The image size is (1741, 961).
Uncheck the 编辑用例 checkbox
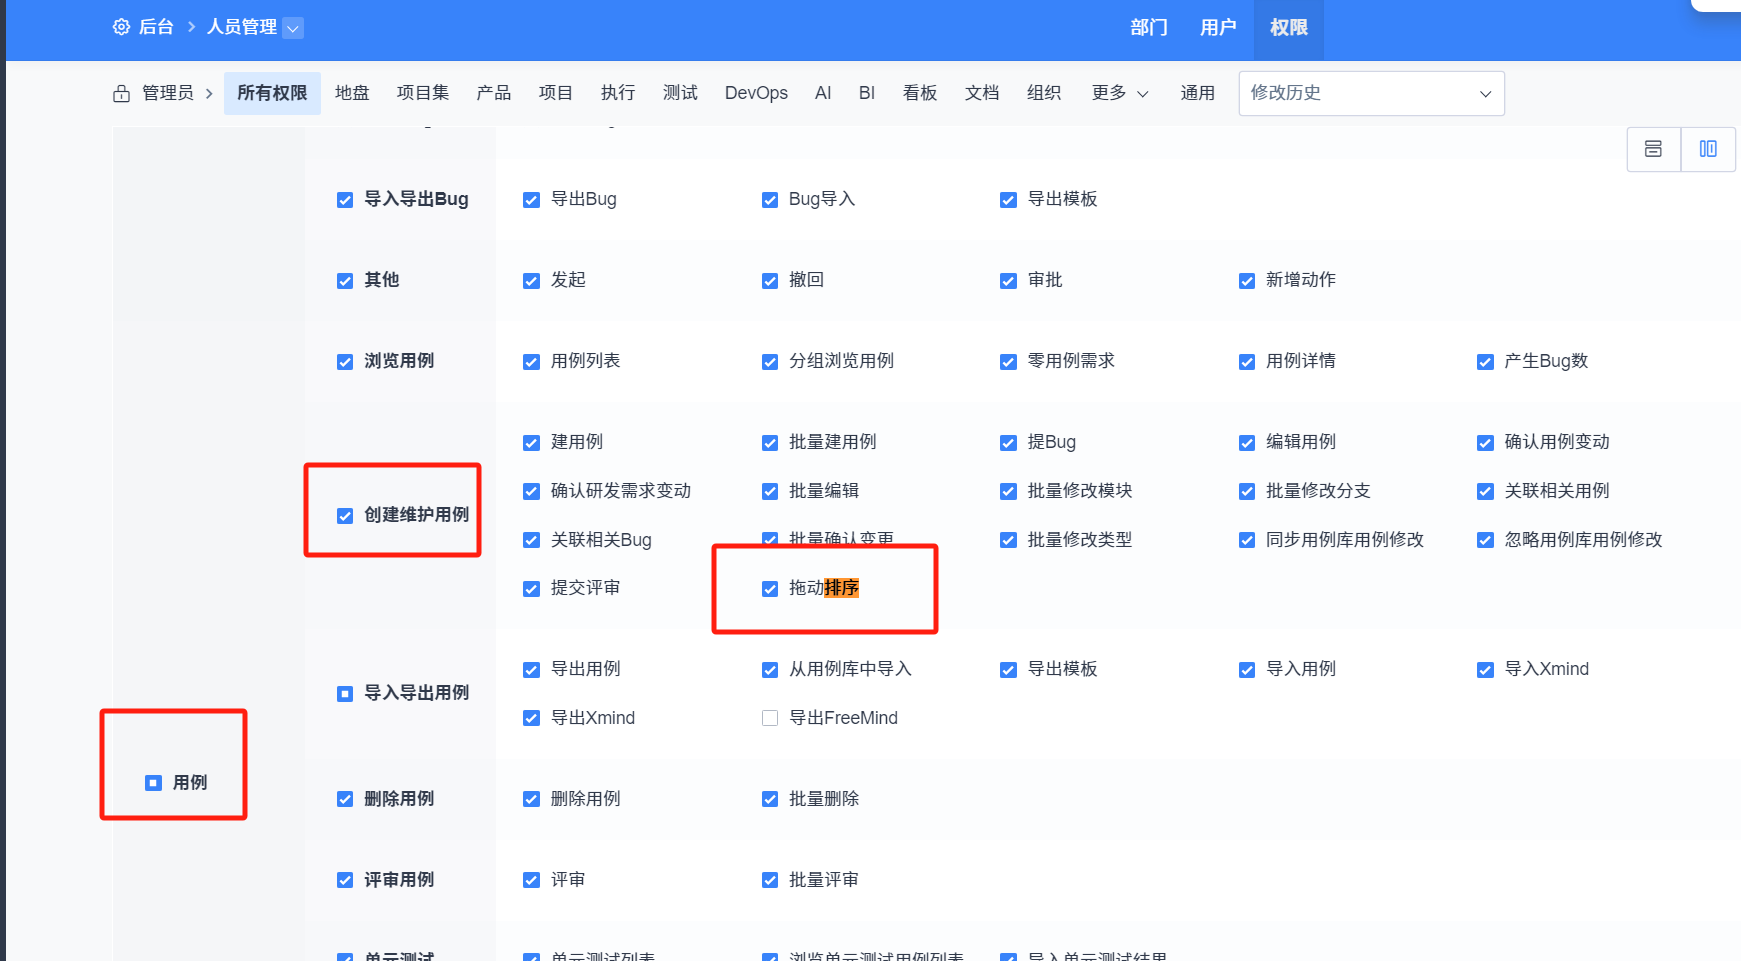(x=1247, y=443)
